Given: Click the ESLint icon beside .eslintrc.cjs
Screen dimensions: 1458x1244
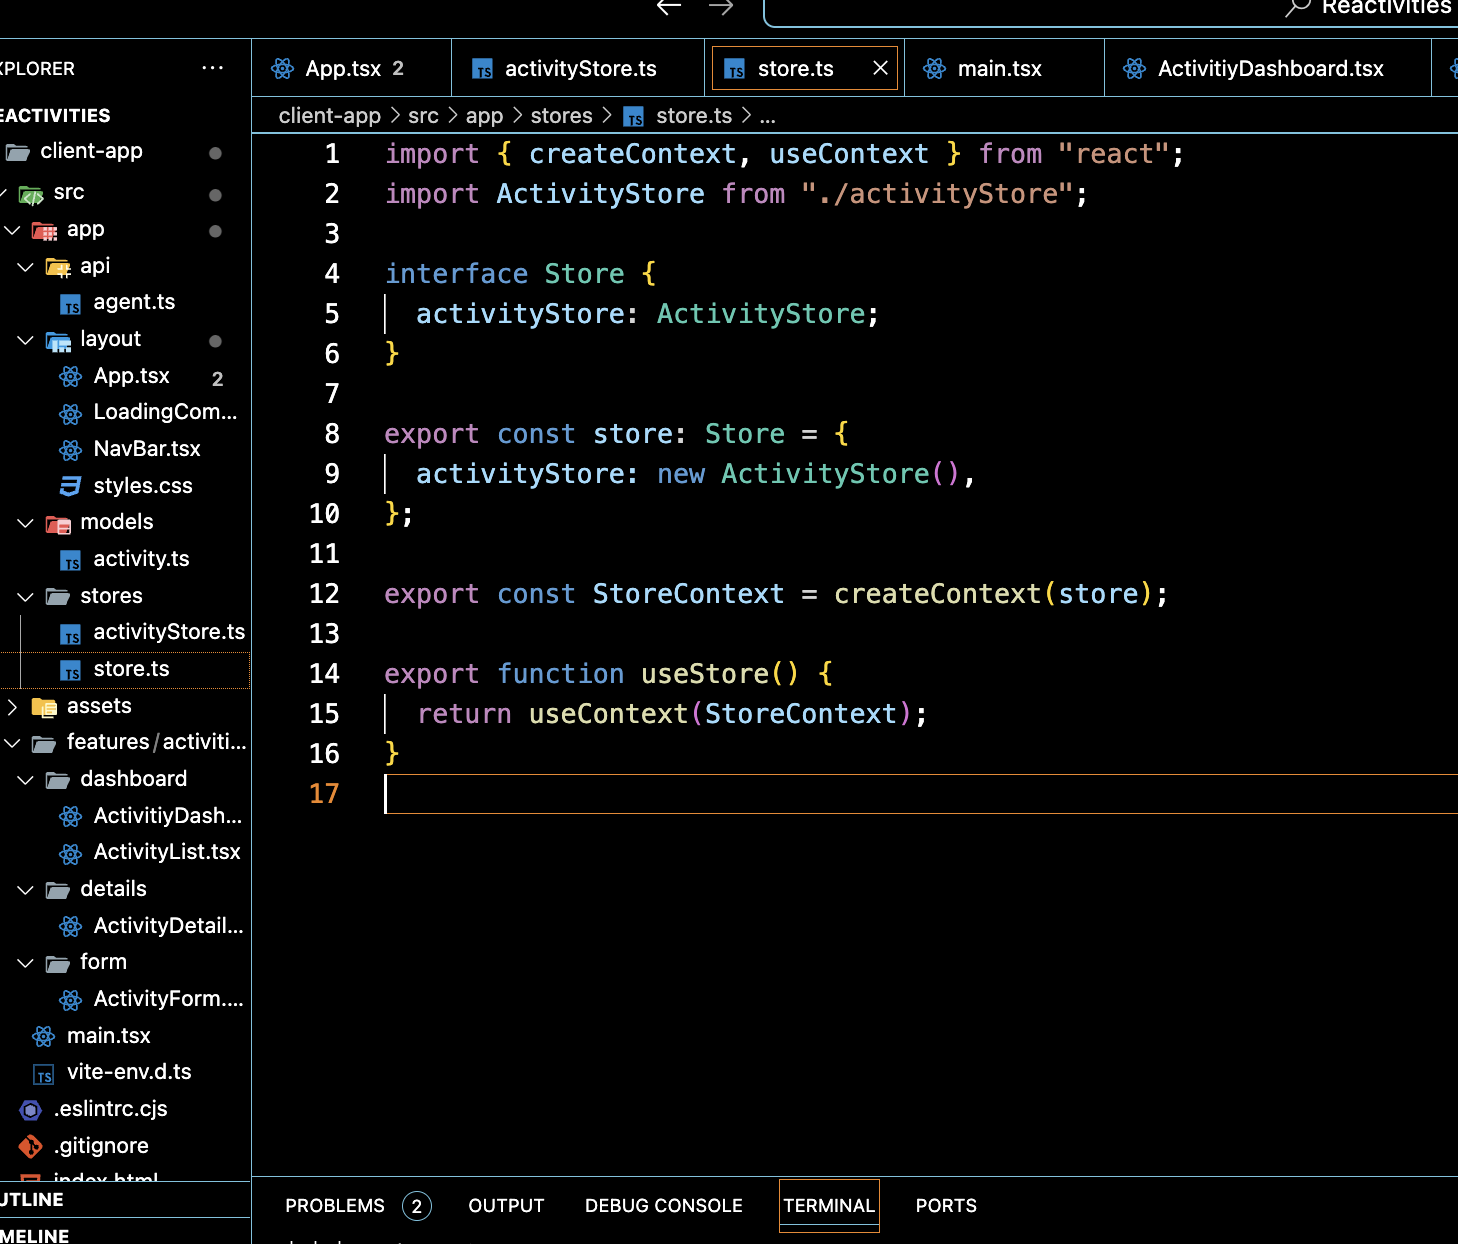Looking at the screenshot, I should tap(31, 1110).
